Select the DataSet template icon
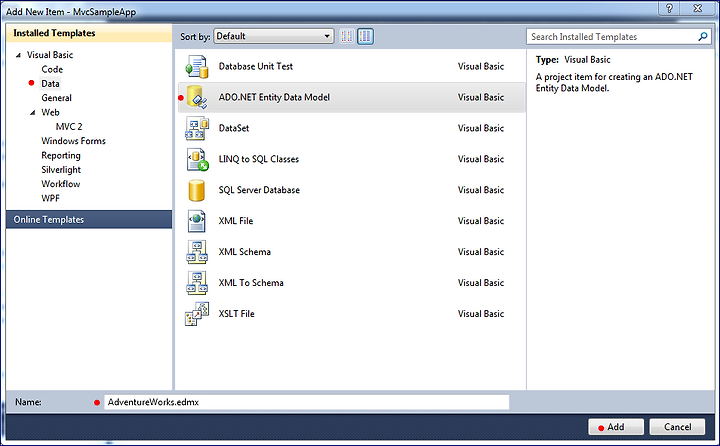This screenshot has height=446, width=720. (x=197, y=128)
